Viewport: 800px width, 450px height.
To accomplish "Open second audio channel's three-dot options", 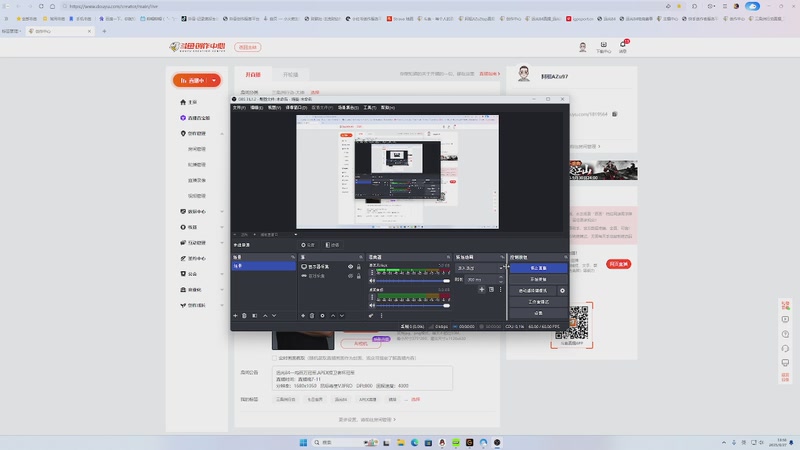I will pos(372,297).
